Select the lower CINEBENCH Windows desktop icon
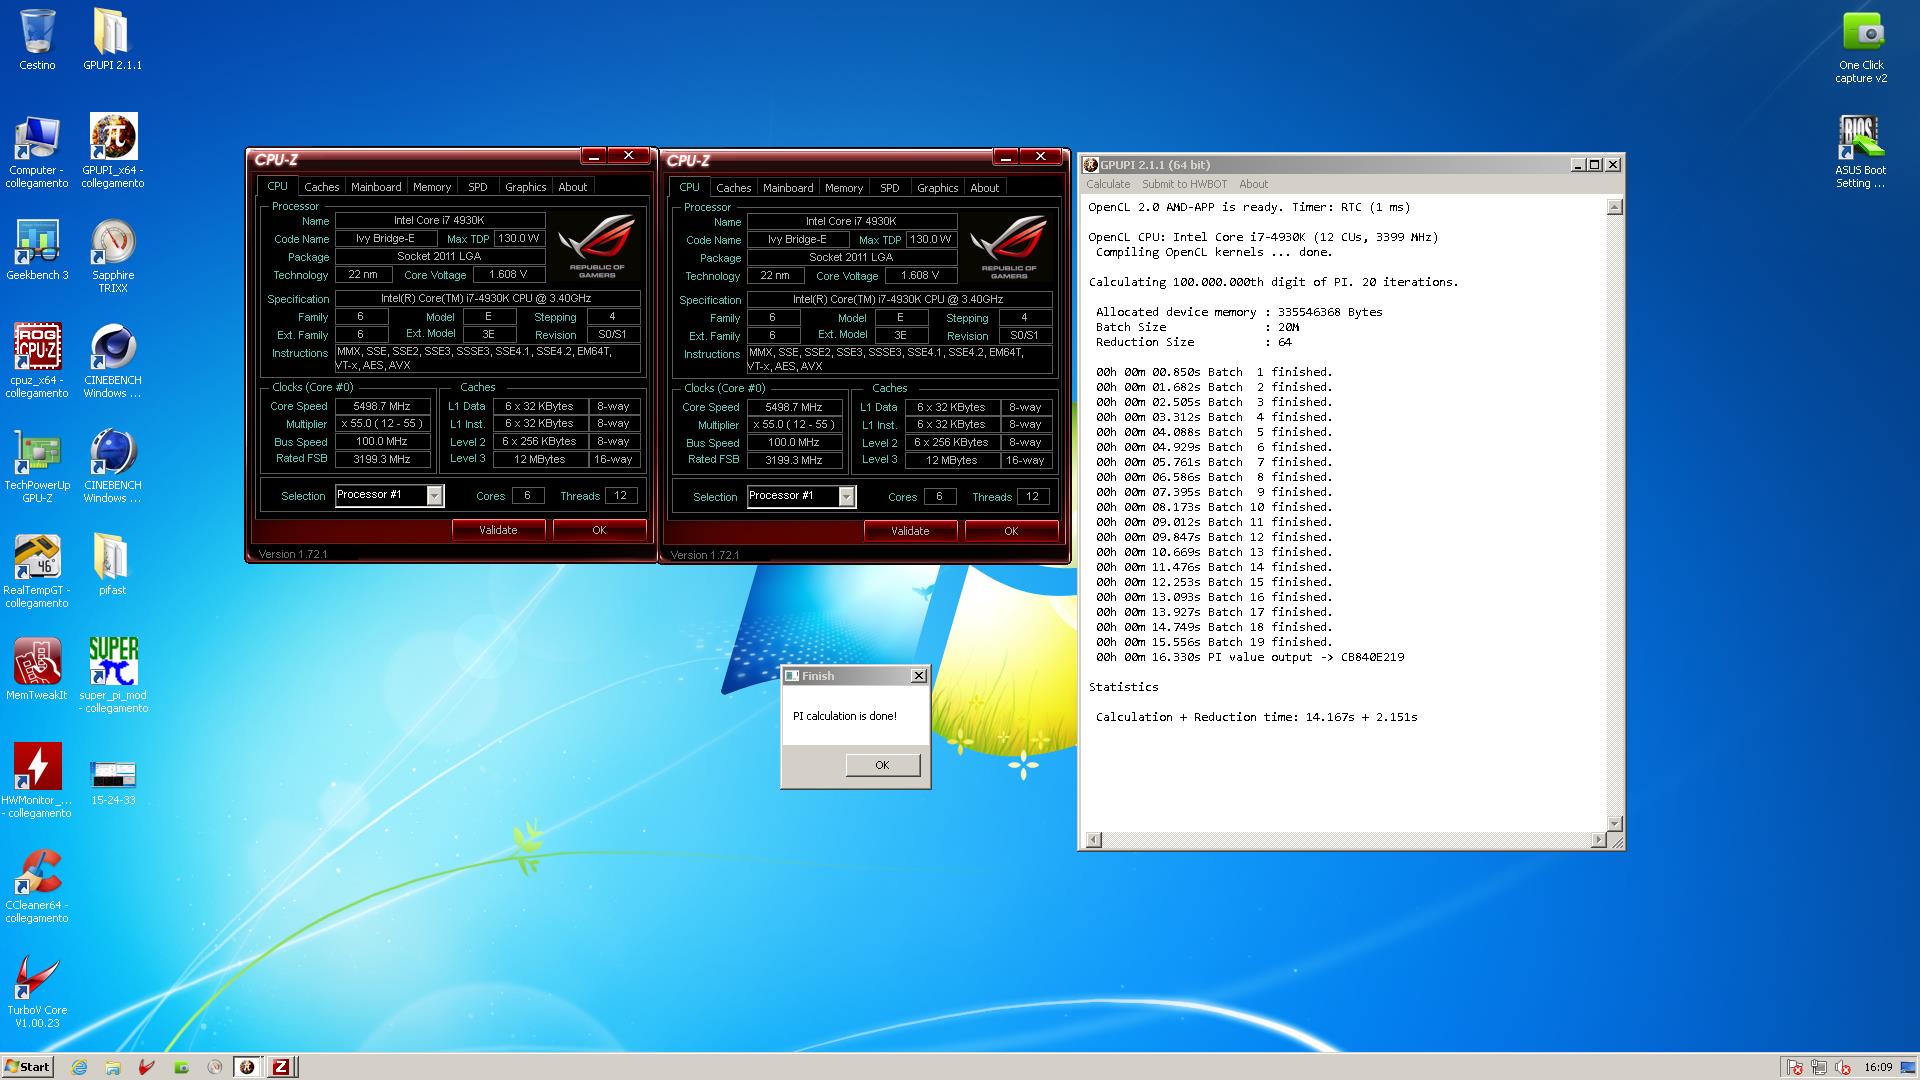The image size is (1920, 1080). [x=113, y=465]
